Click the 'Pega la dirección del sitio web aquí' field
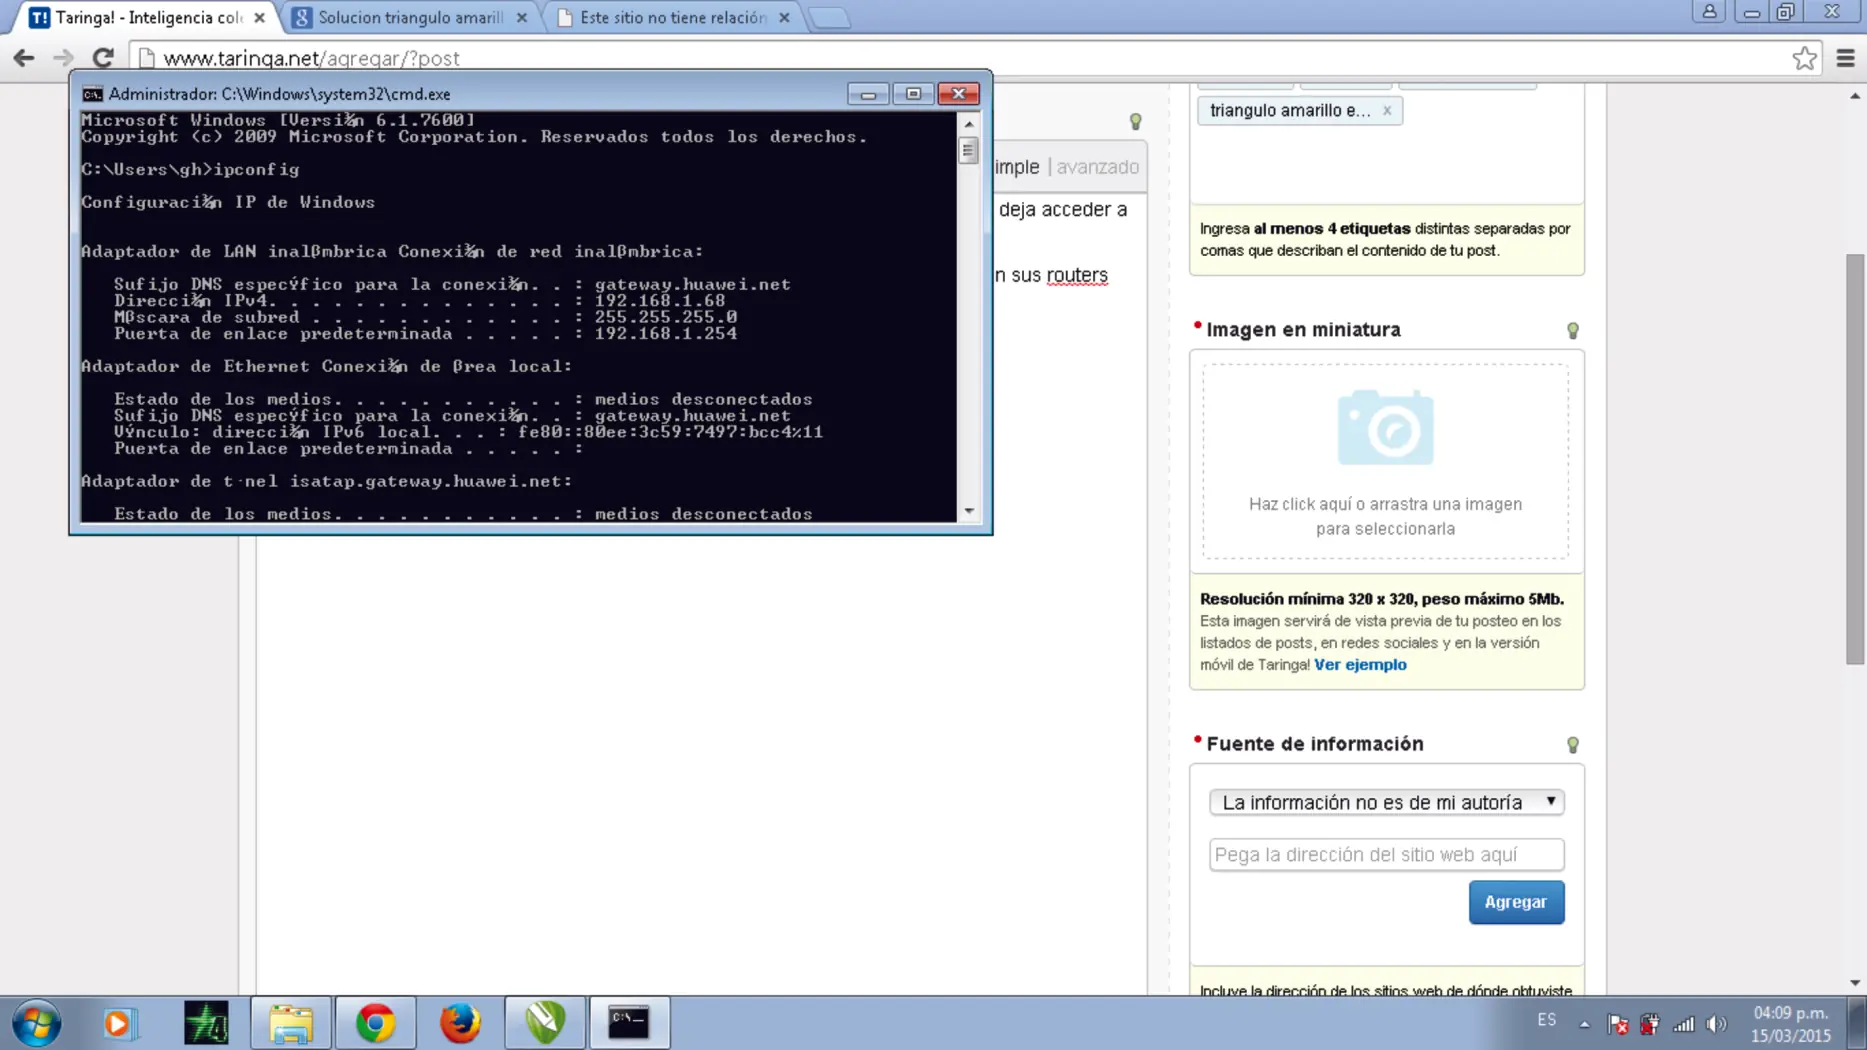The height and width of the screenshot is (1050, 1867). tap(1386, 855)
